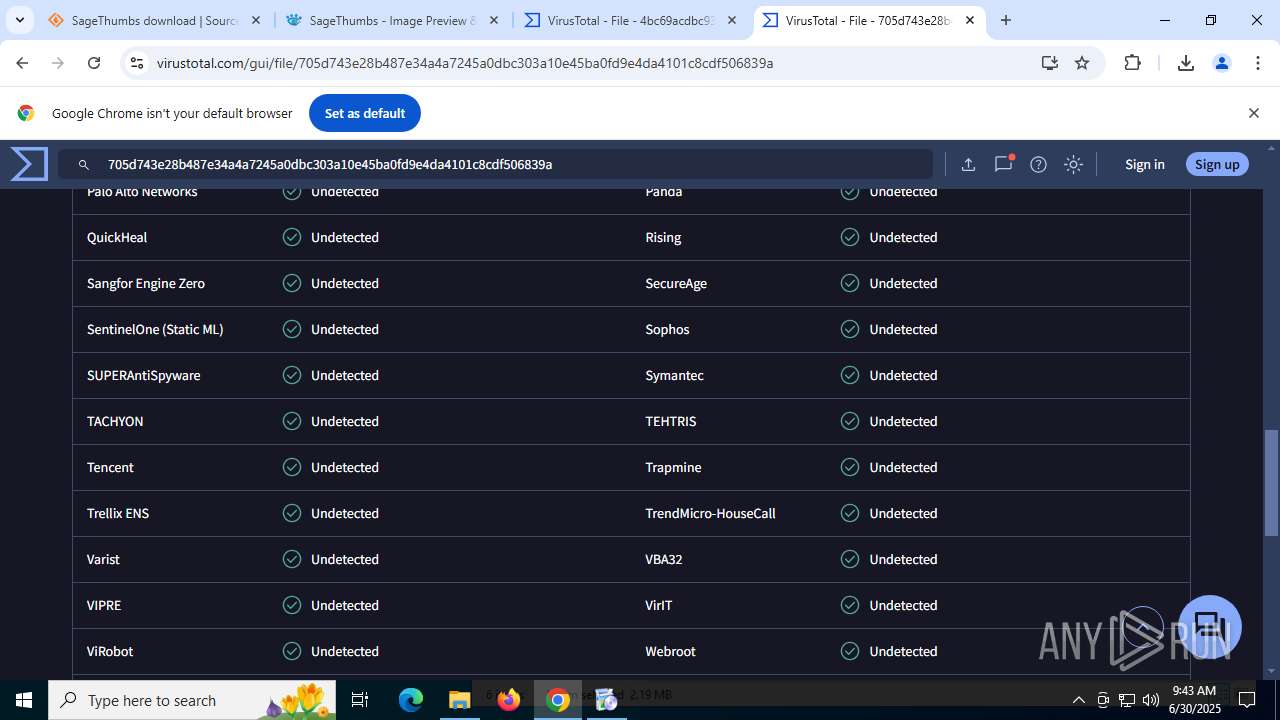Click the Sophos engine name

coord(667,329)
